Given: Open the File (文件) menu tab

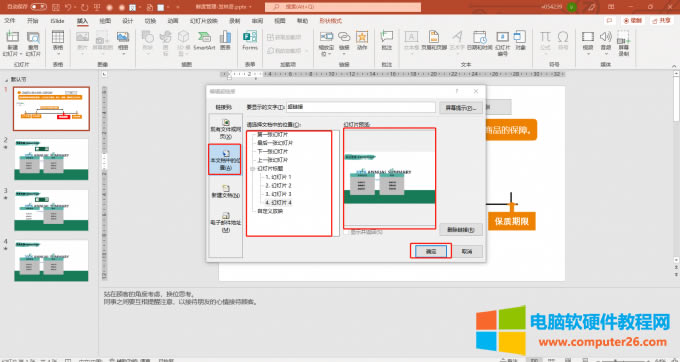Looking at the screenshot, I should click(x=10, y=21).
